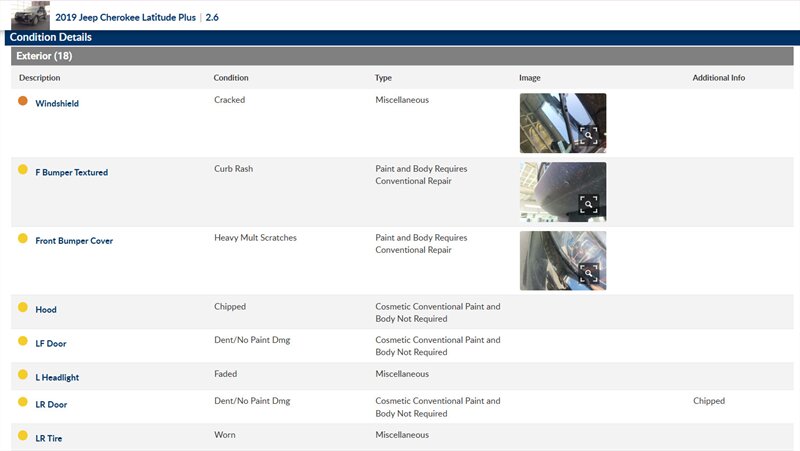Open the LR Door item link
The height and width of the screenshot is (451, 800).
[51, 405]
